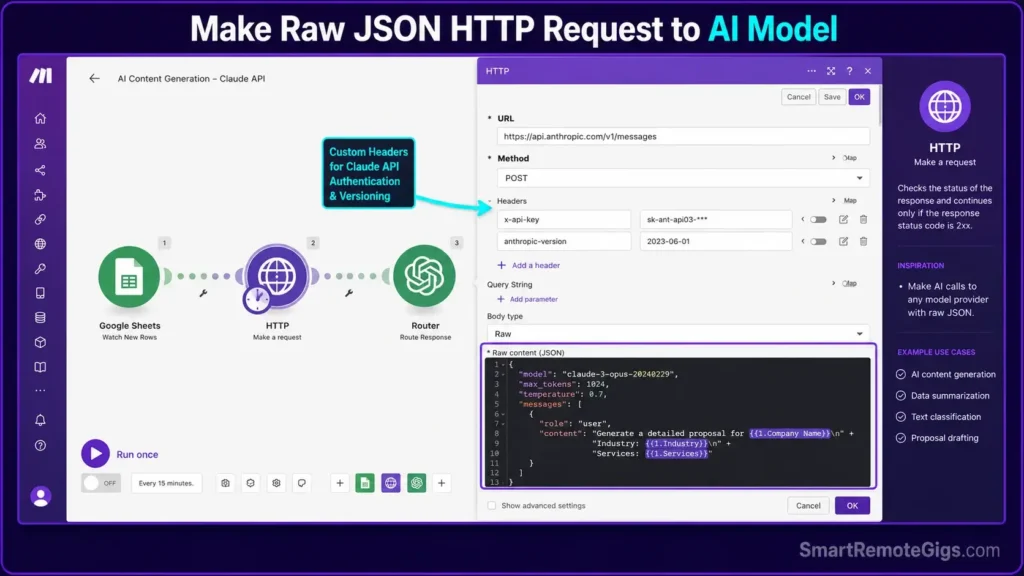The width and height of the screenshot is (1024, 576).
Task: Open the Connections link icon in sidebar
Action: pyautogui.click(x=40, y=219)
